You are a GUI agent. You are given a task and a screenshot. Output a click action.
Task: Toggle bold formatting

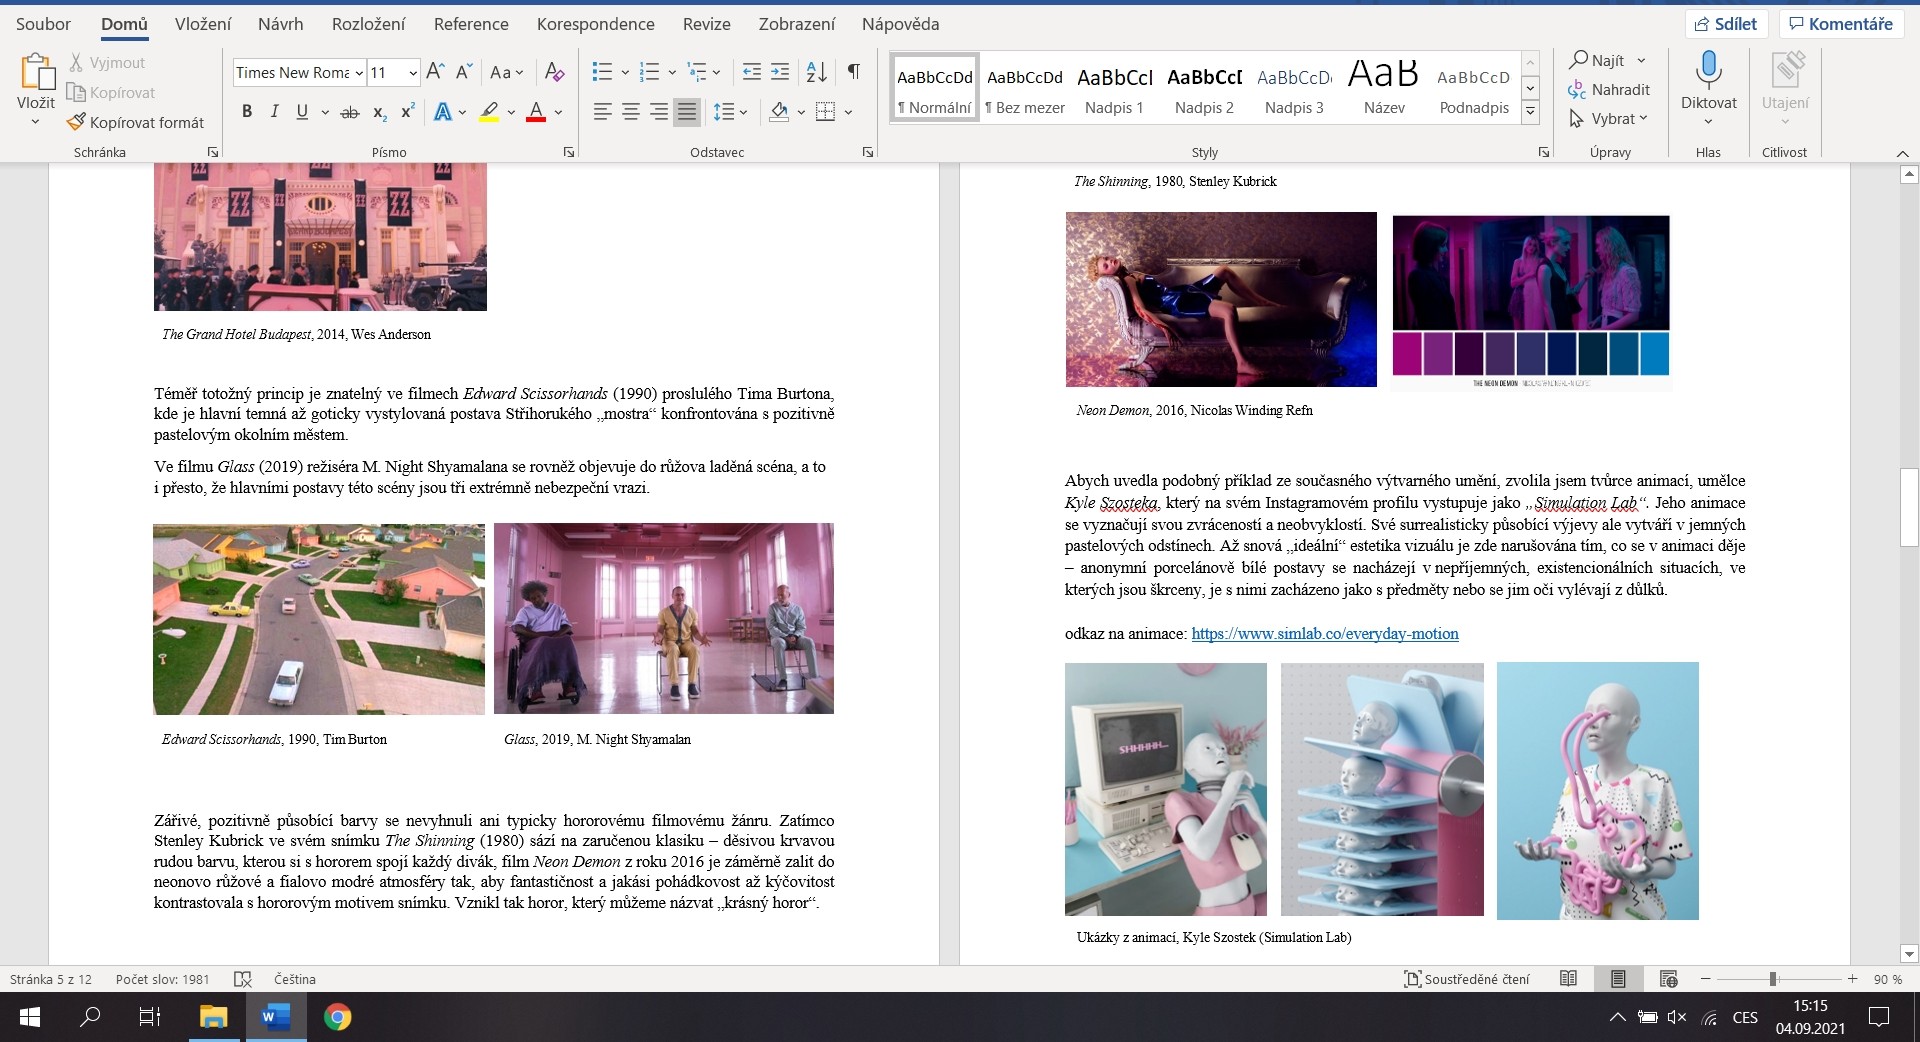[247, 112]
